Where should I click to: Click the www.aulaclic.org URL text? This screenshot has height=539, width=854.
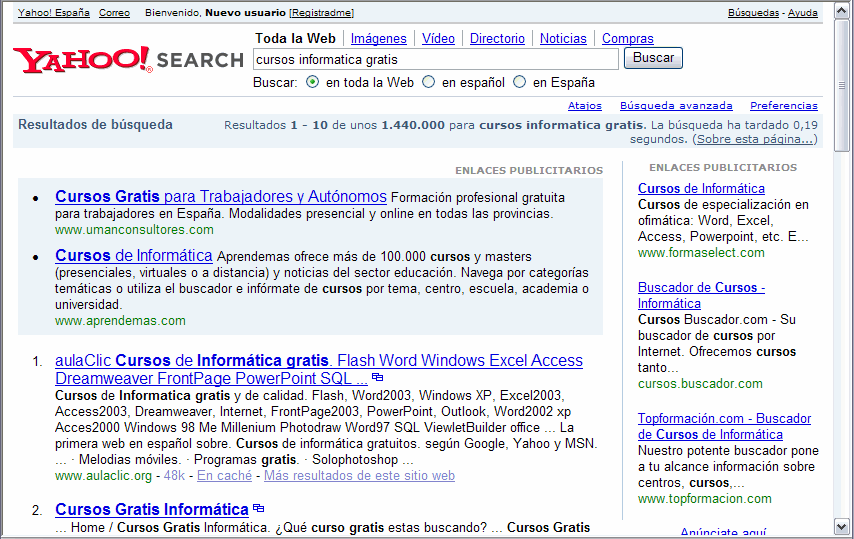pos(103,475)
